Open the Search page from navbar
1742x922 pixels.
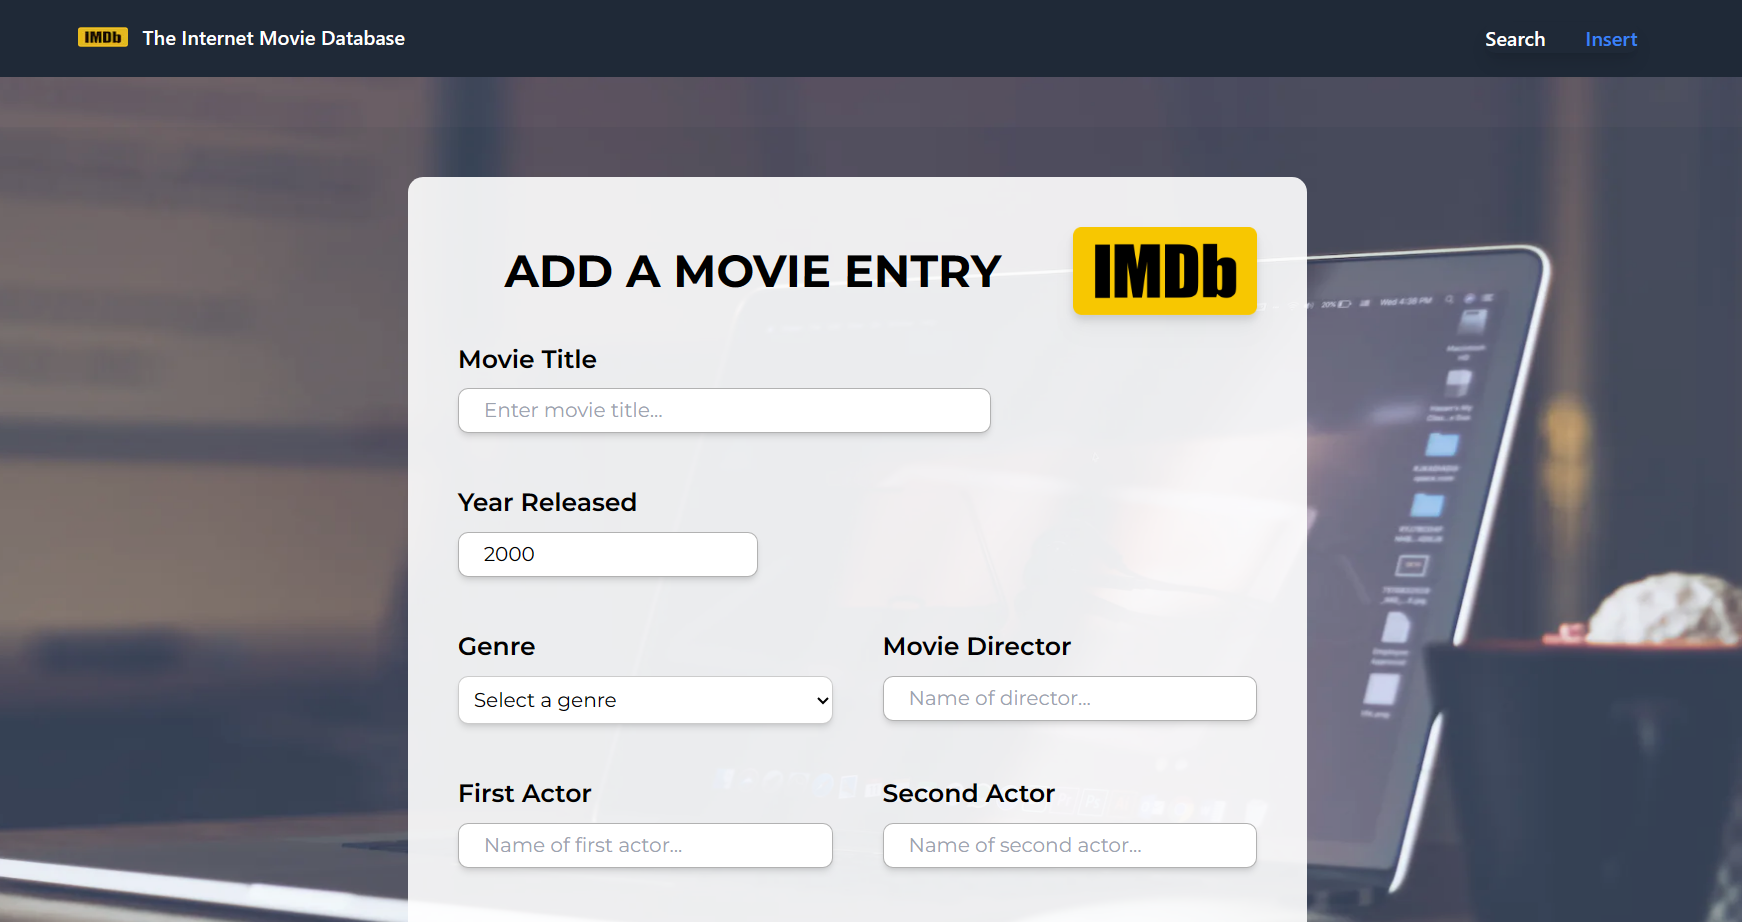(x=1514, y=39)
